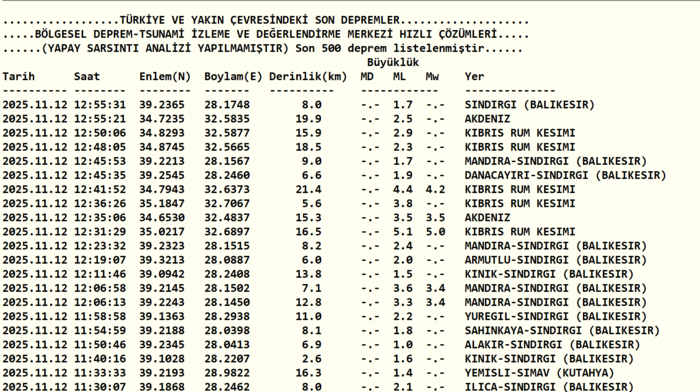Screen dimensions: 700x392
Task: Click time 12:35:06
Action: tap(100, 217)
